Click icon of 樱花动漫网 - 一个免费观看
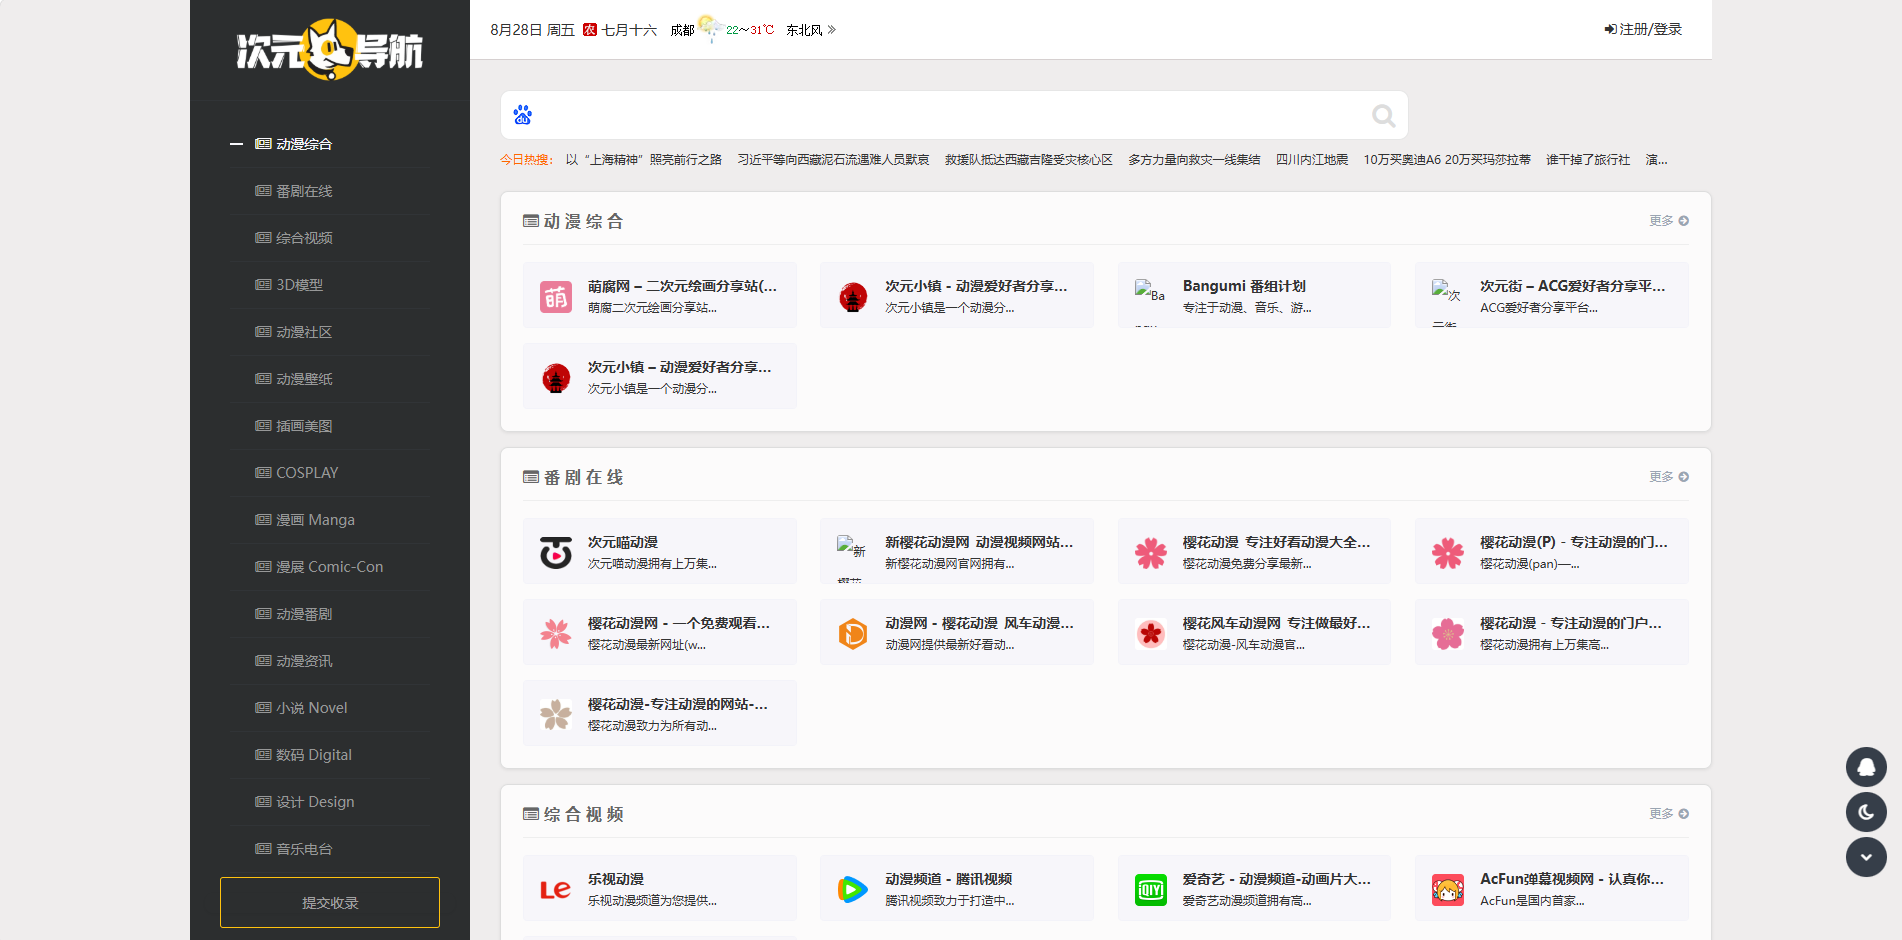The height and width of the screenshot is (940, 1902). [556, 633]
